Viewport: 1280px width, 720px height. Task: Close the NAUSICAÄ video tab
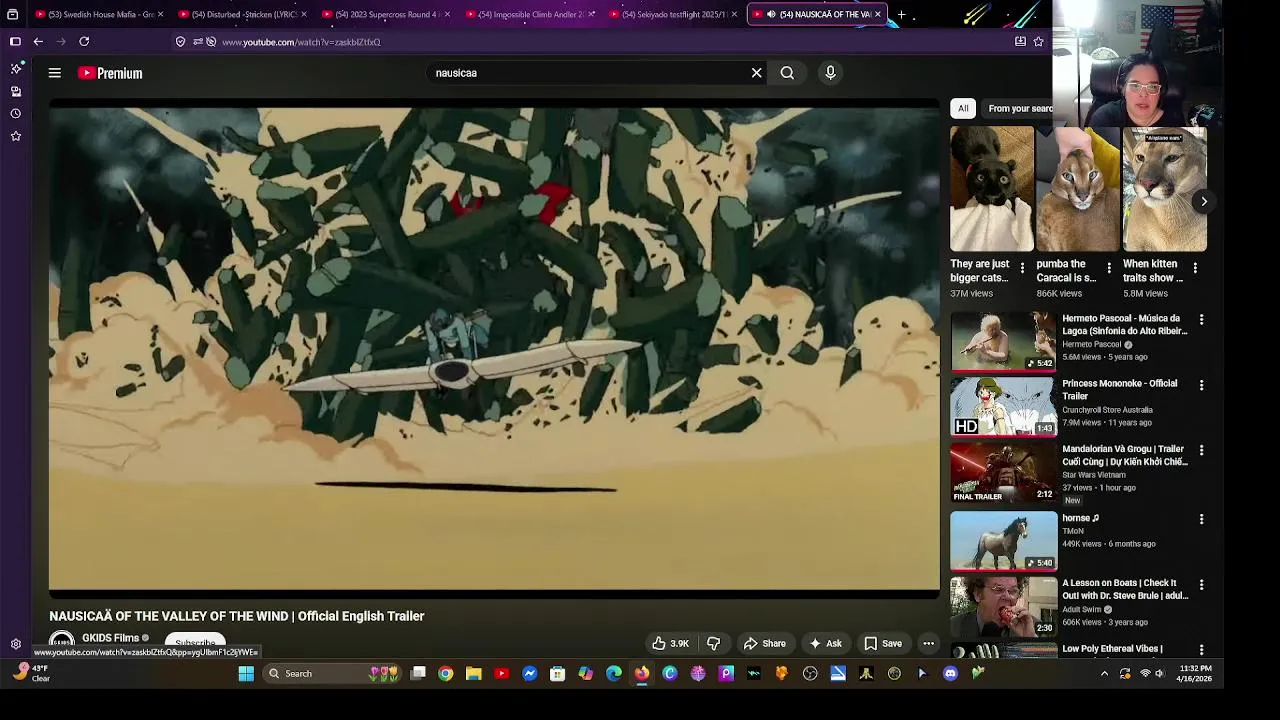coord(878,14)
